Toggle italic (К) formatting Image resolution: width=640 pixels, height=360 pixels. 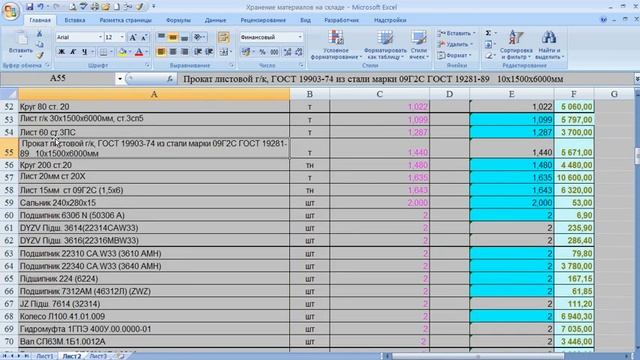73,52
